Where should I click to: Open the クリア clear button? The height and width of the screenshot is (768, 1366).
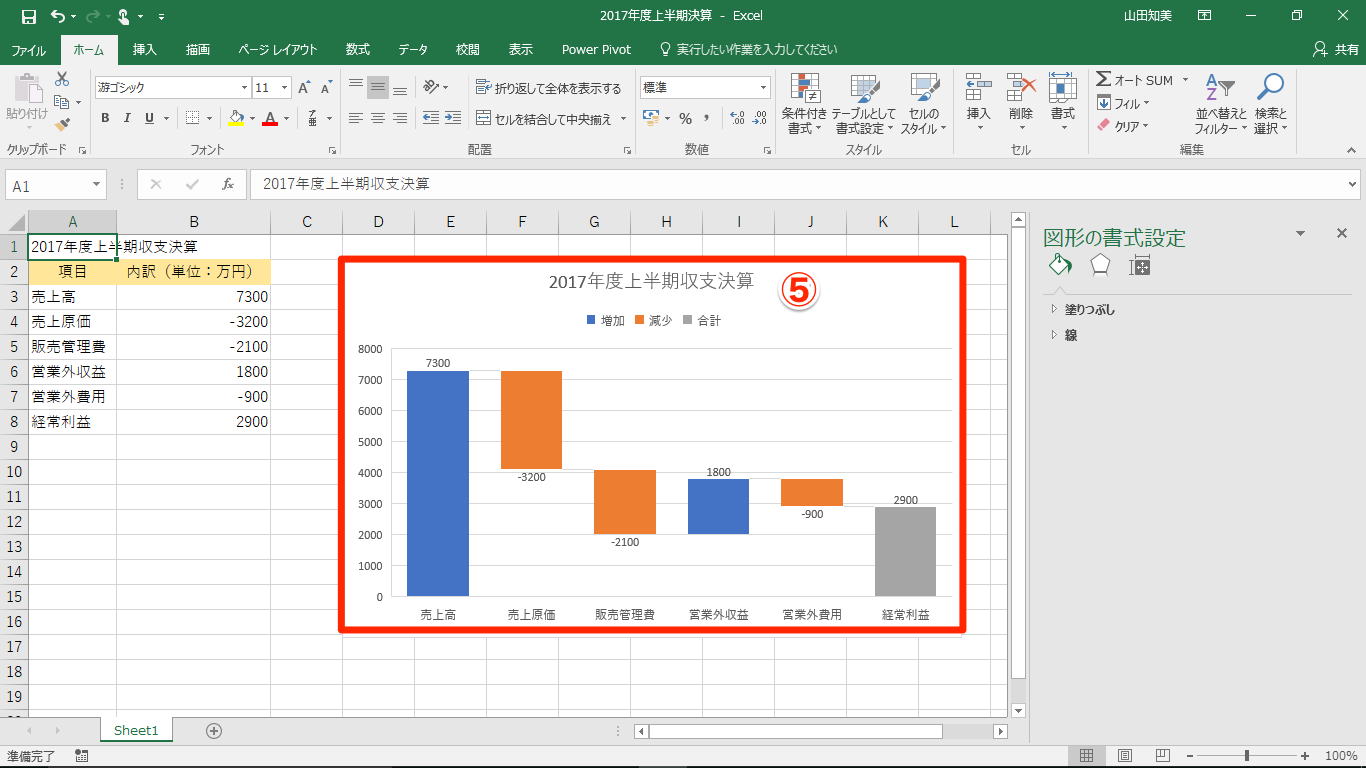[x=1124, y=126]
